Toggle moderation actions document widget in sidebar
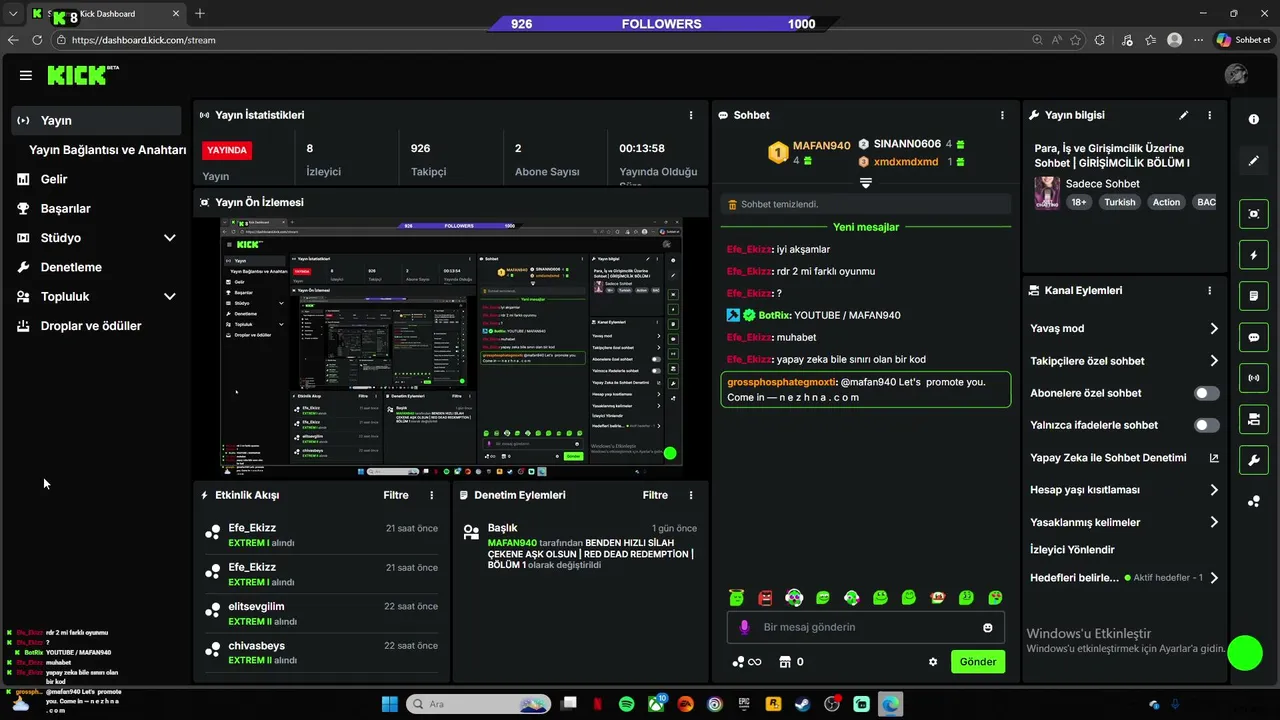The image size is (1280, 720). [x=1254, y=296]
